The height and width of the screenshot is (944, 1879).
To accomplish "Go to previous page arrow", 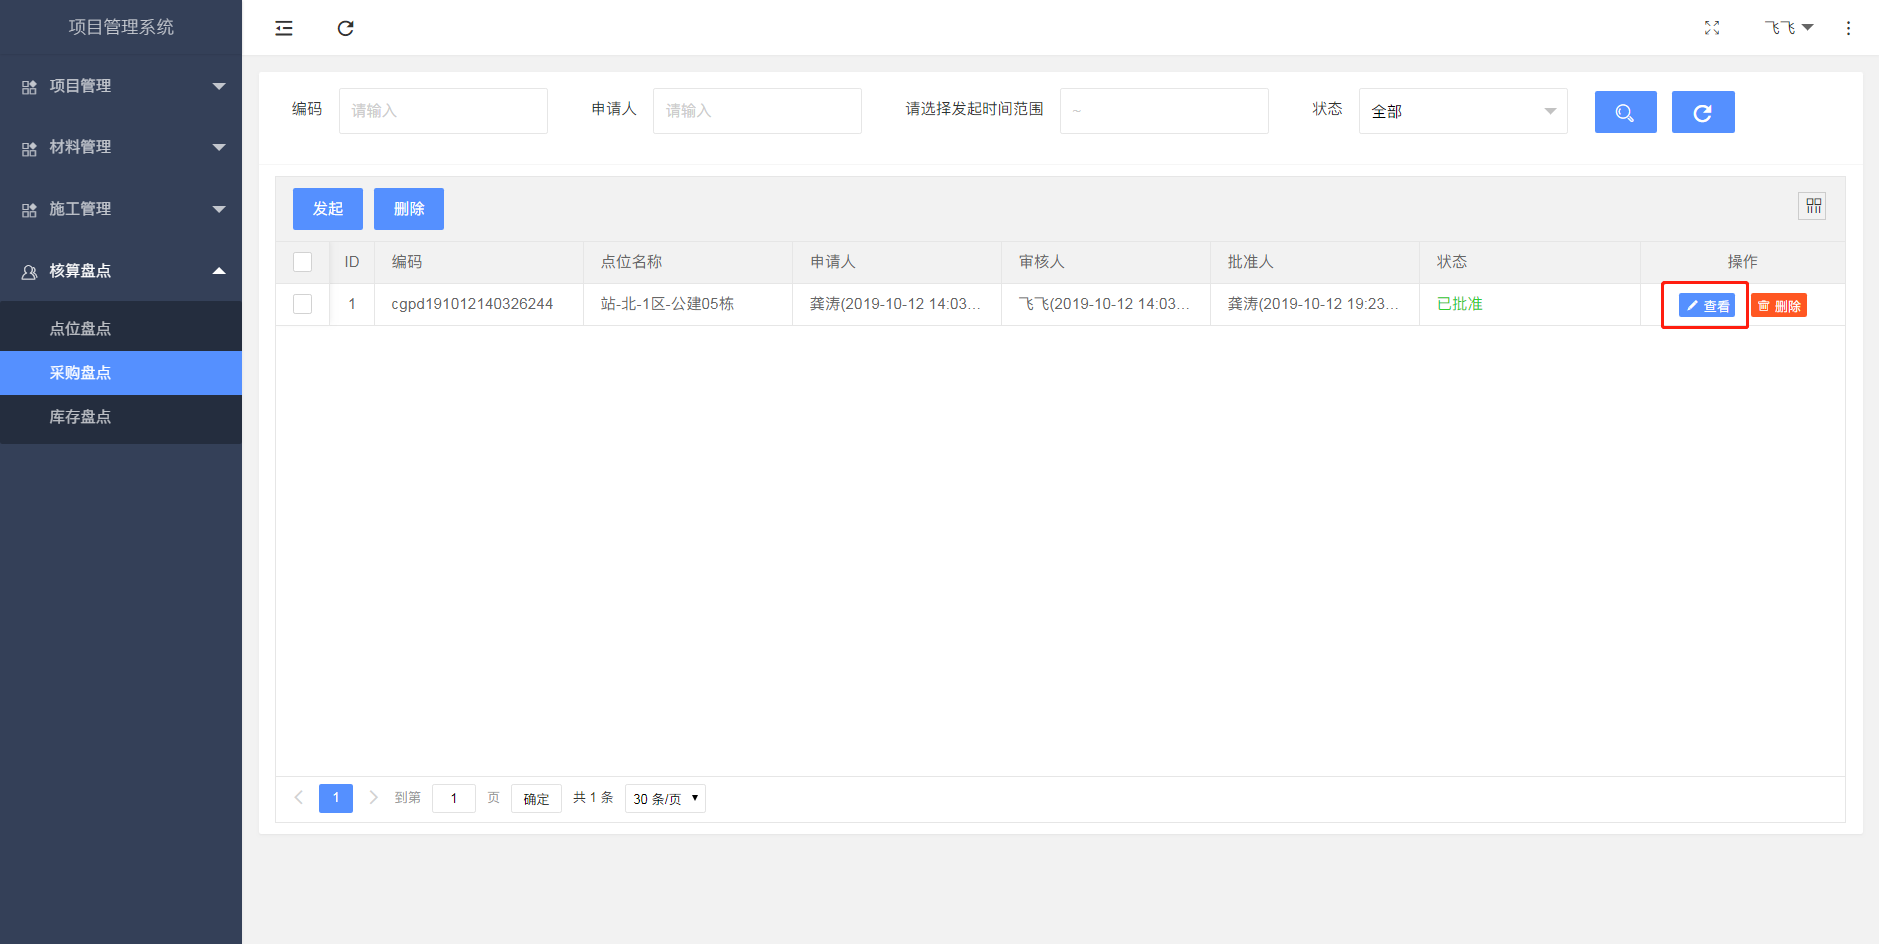I will (298, 798).
